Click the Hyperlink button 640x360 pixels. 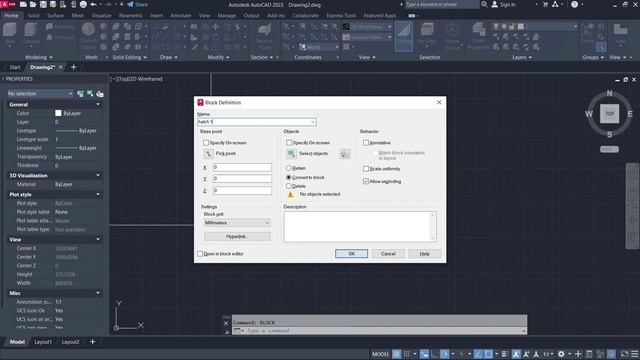tap(237, 237)
